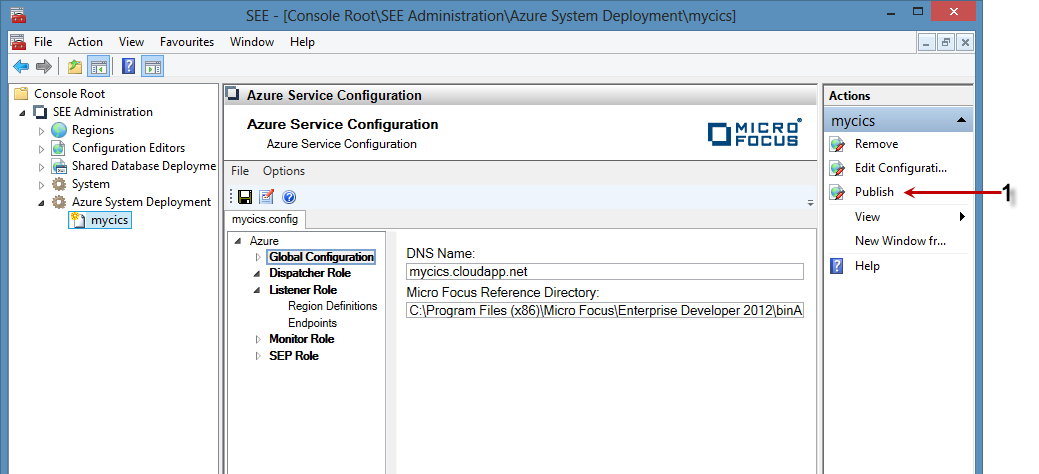The width and height of the screenshot is (1039, 474).
Task: Open the View menu in menu bar
Action: [131, 42]
